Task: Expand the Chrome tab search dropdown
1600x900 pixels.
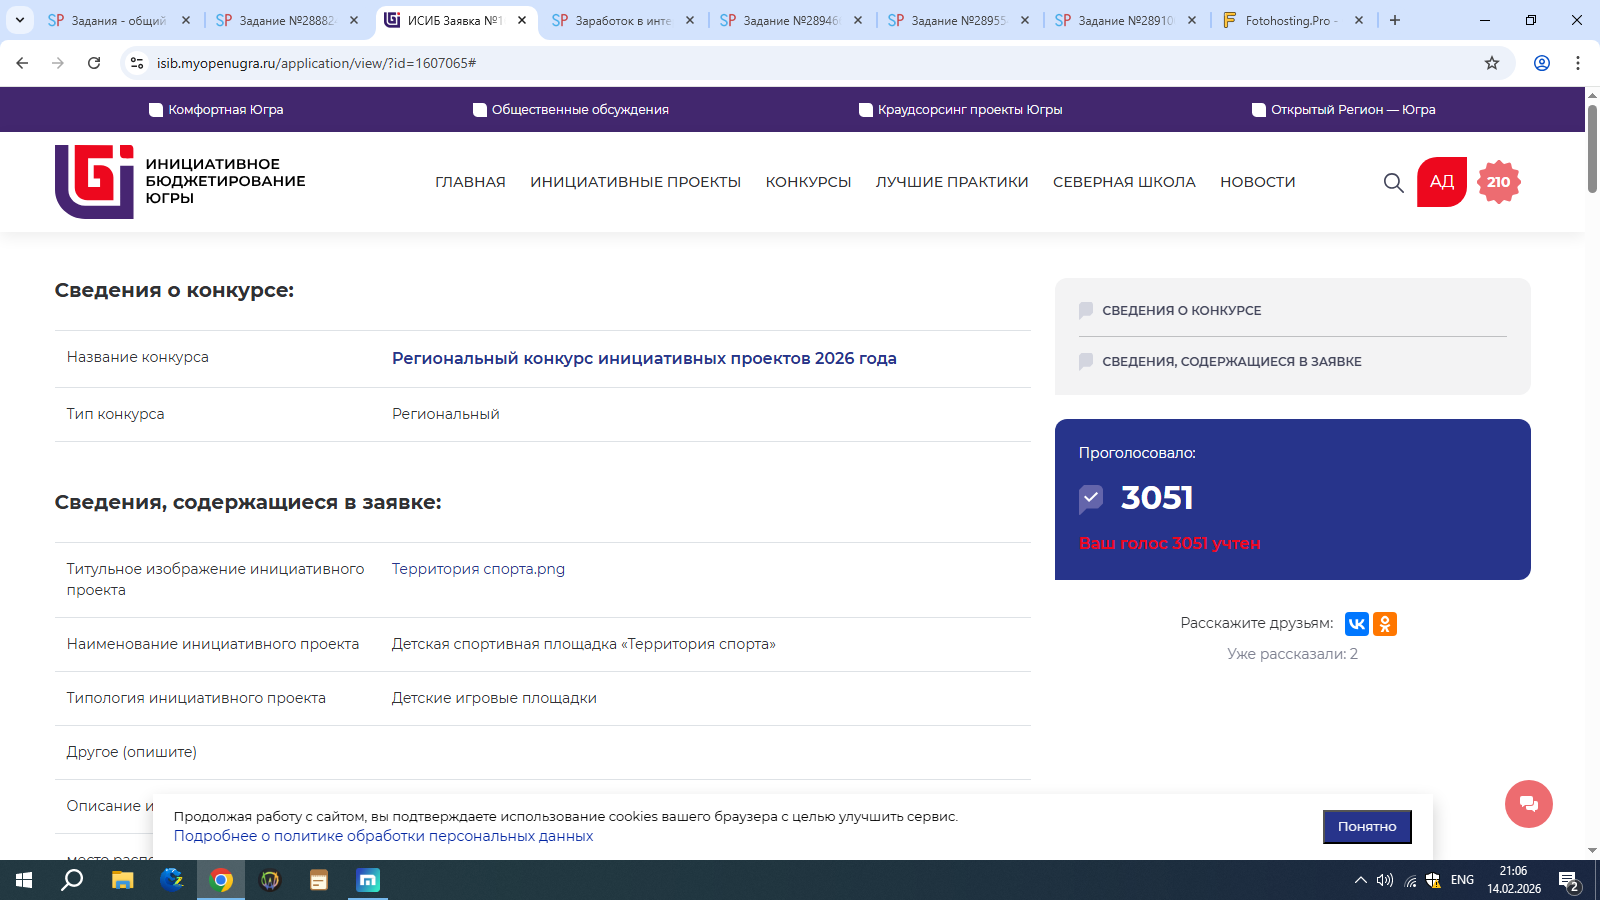Action: [x=19, y=20]
